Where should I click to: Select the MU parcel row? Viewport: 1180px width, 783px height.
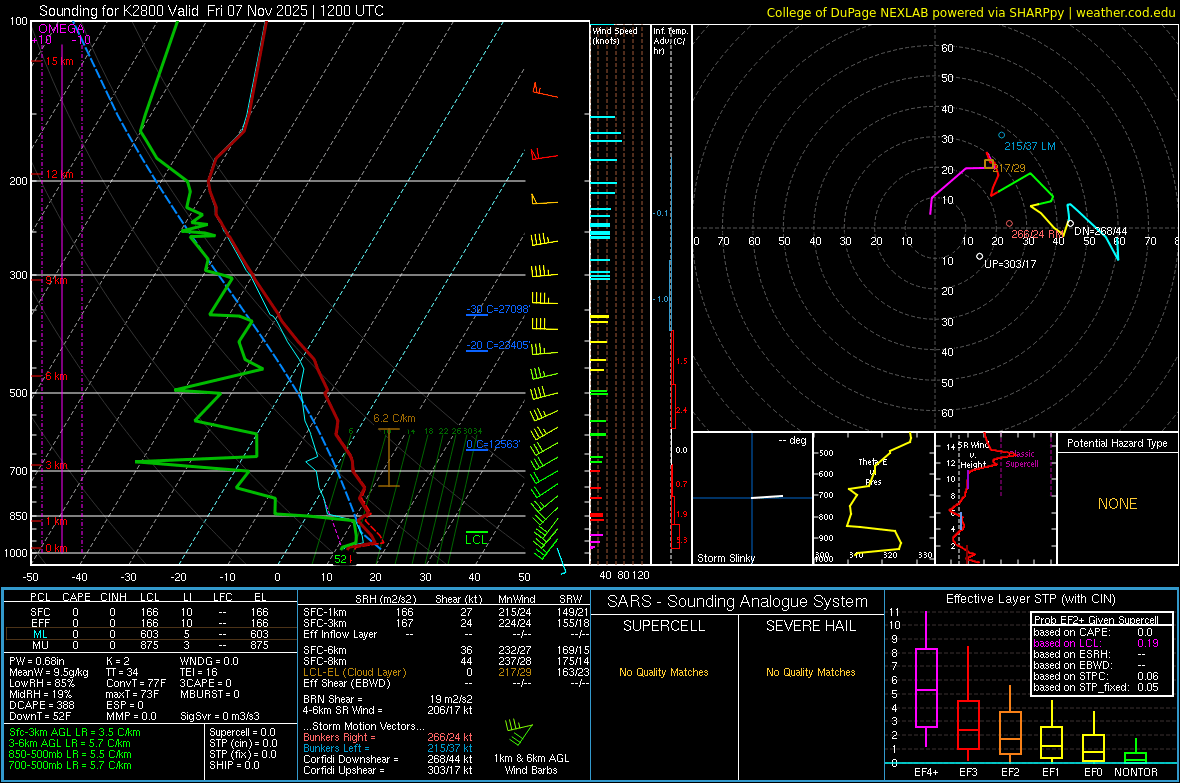click(150, 644)
